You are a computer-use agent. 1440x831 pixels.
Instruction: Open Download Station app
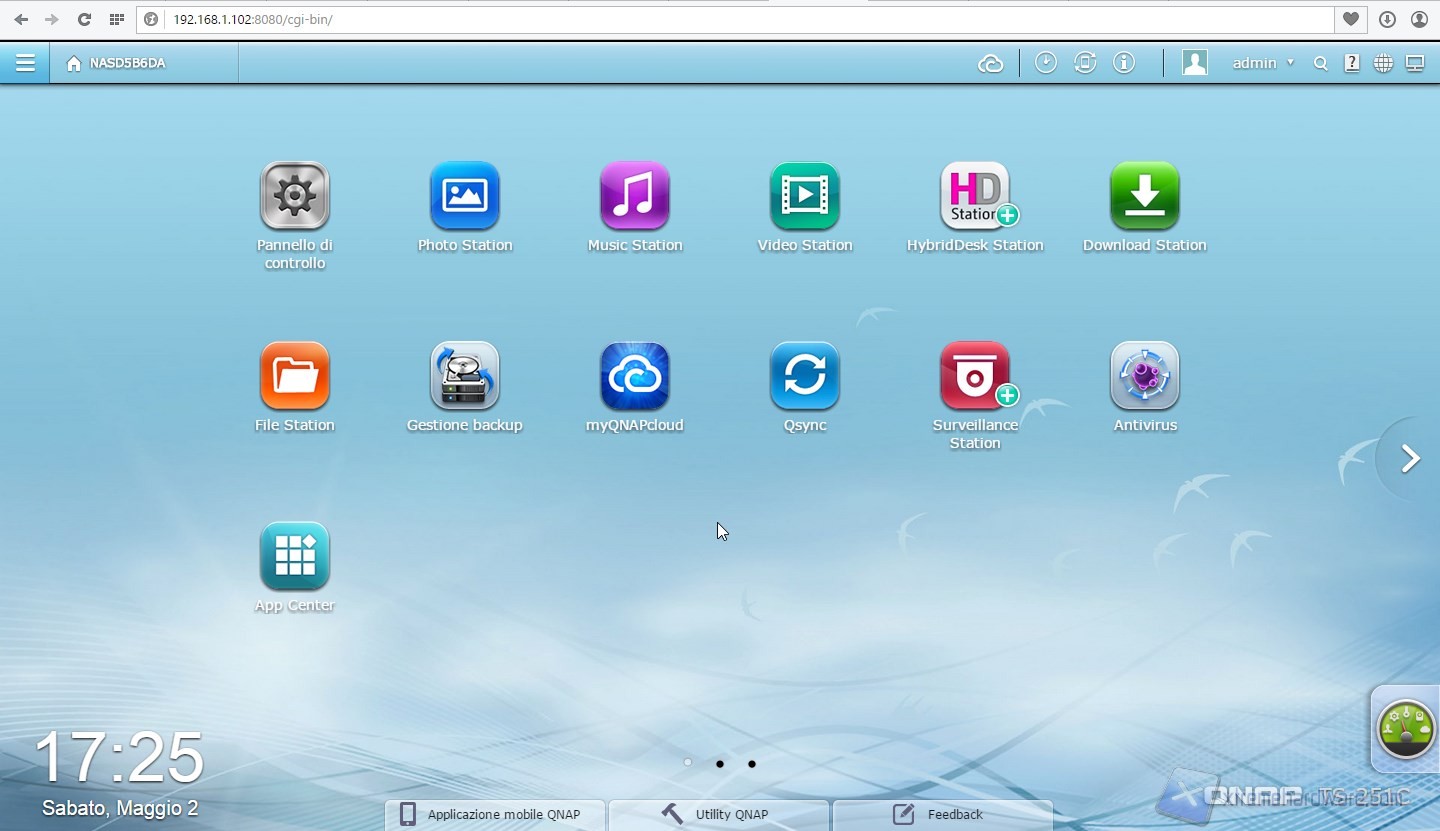pos(1145,197)
